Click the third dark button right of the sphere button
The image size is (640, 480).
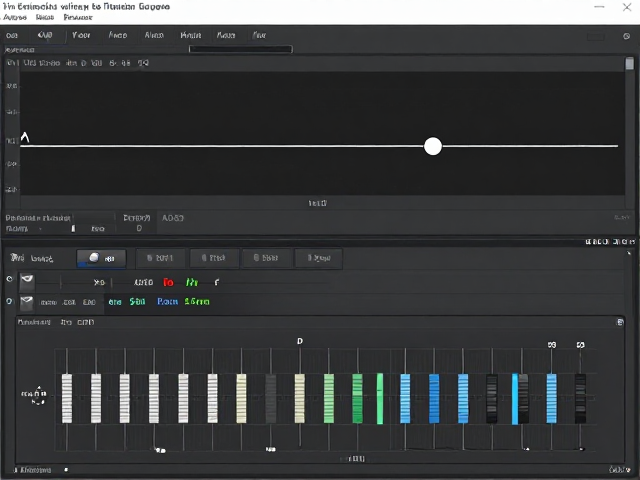[266, 258]
